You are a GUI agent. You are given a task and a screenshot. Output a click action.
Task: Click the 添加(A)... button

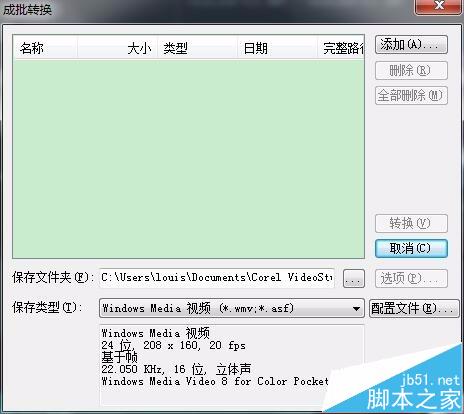[x=411, y=45]
